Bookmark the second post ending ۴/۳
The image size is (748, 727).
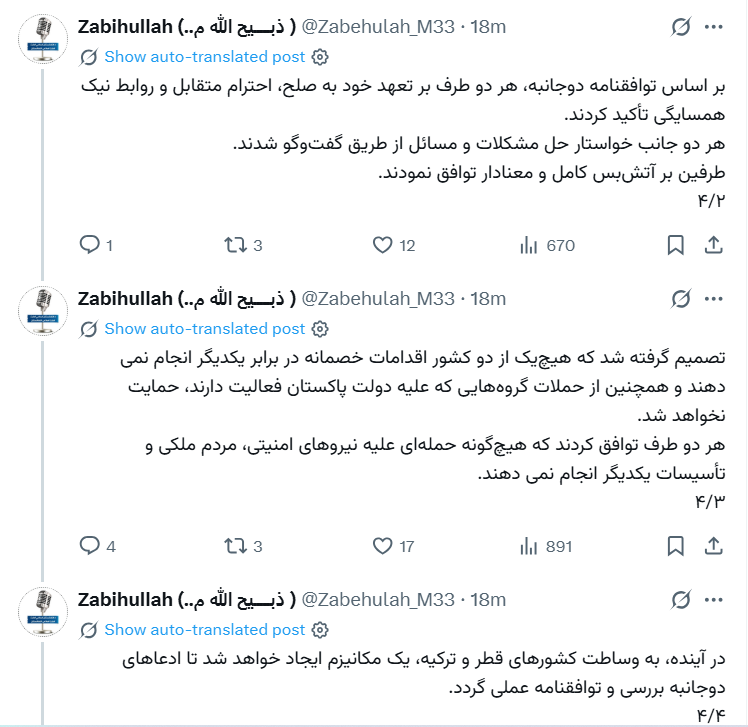[x=675, y=546]
